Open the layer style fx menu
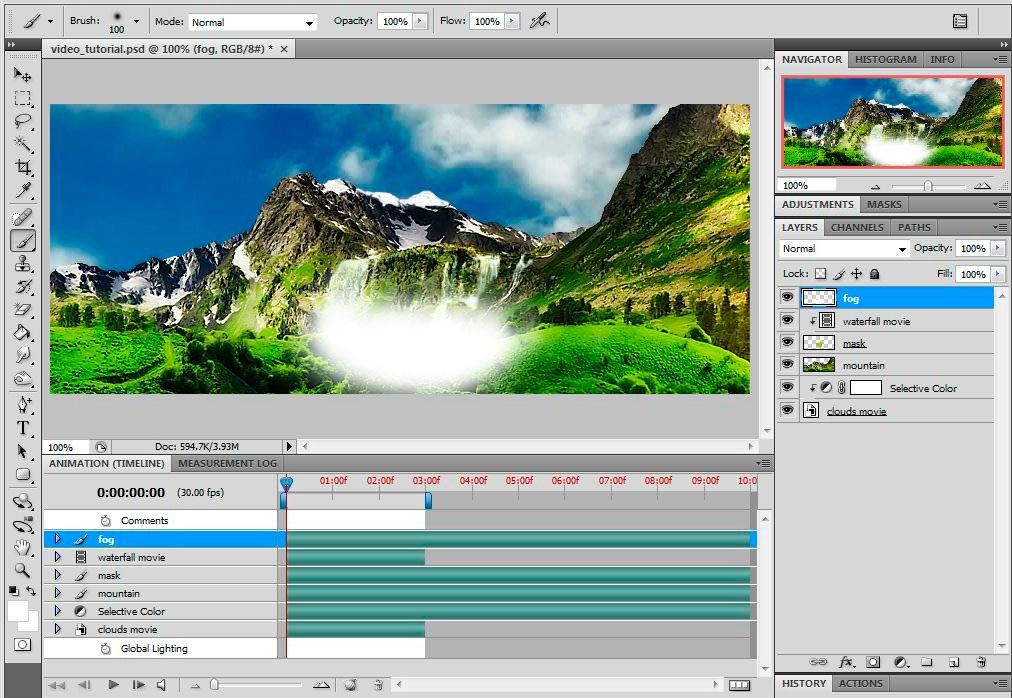Image resolution: width=1012 pixels, height=698 pixels. 846,662
